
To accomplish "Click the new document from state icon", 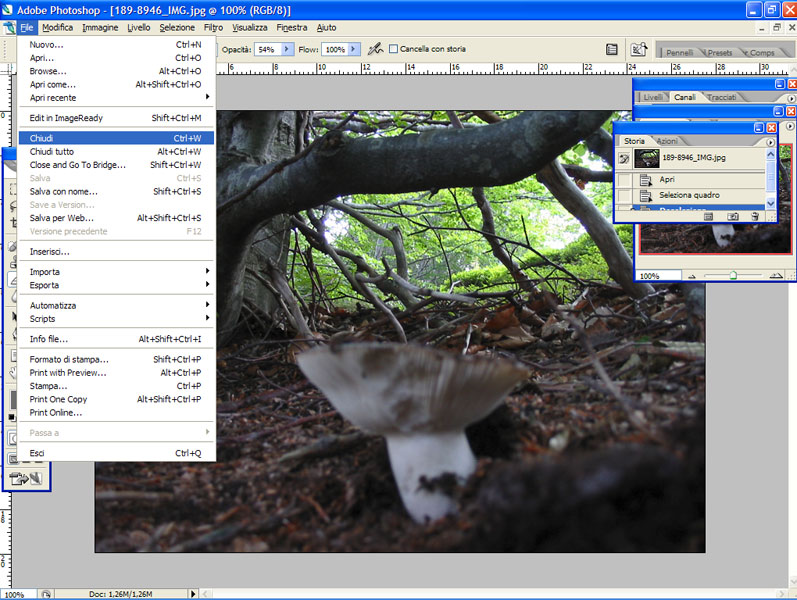I will tap(708, 215).
